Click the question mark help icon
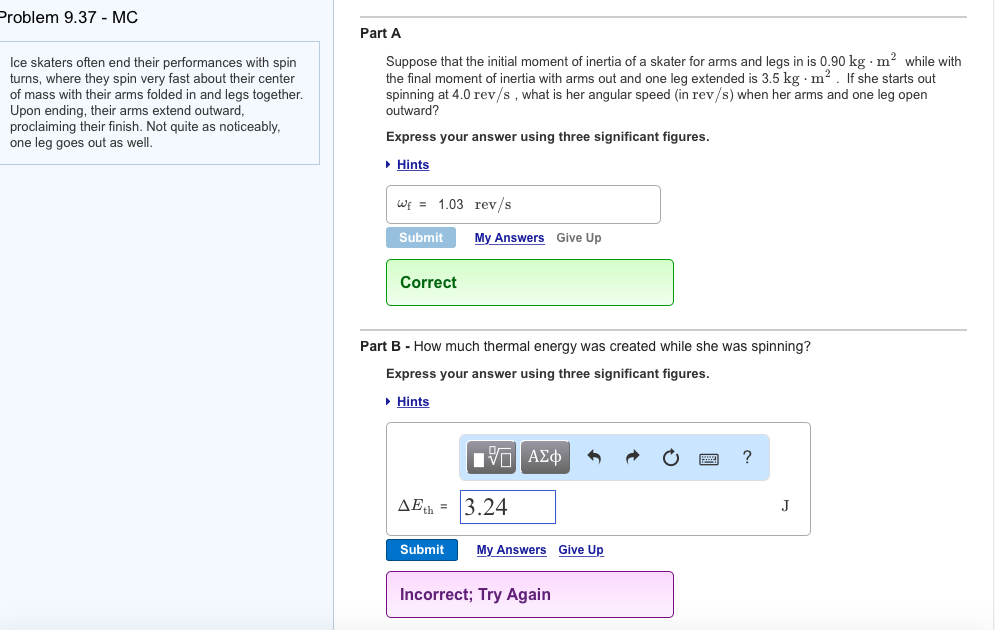This screenshot has width=995, height=630. point(745,457)
